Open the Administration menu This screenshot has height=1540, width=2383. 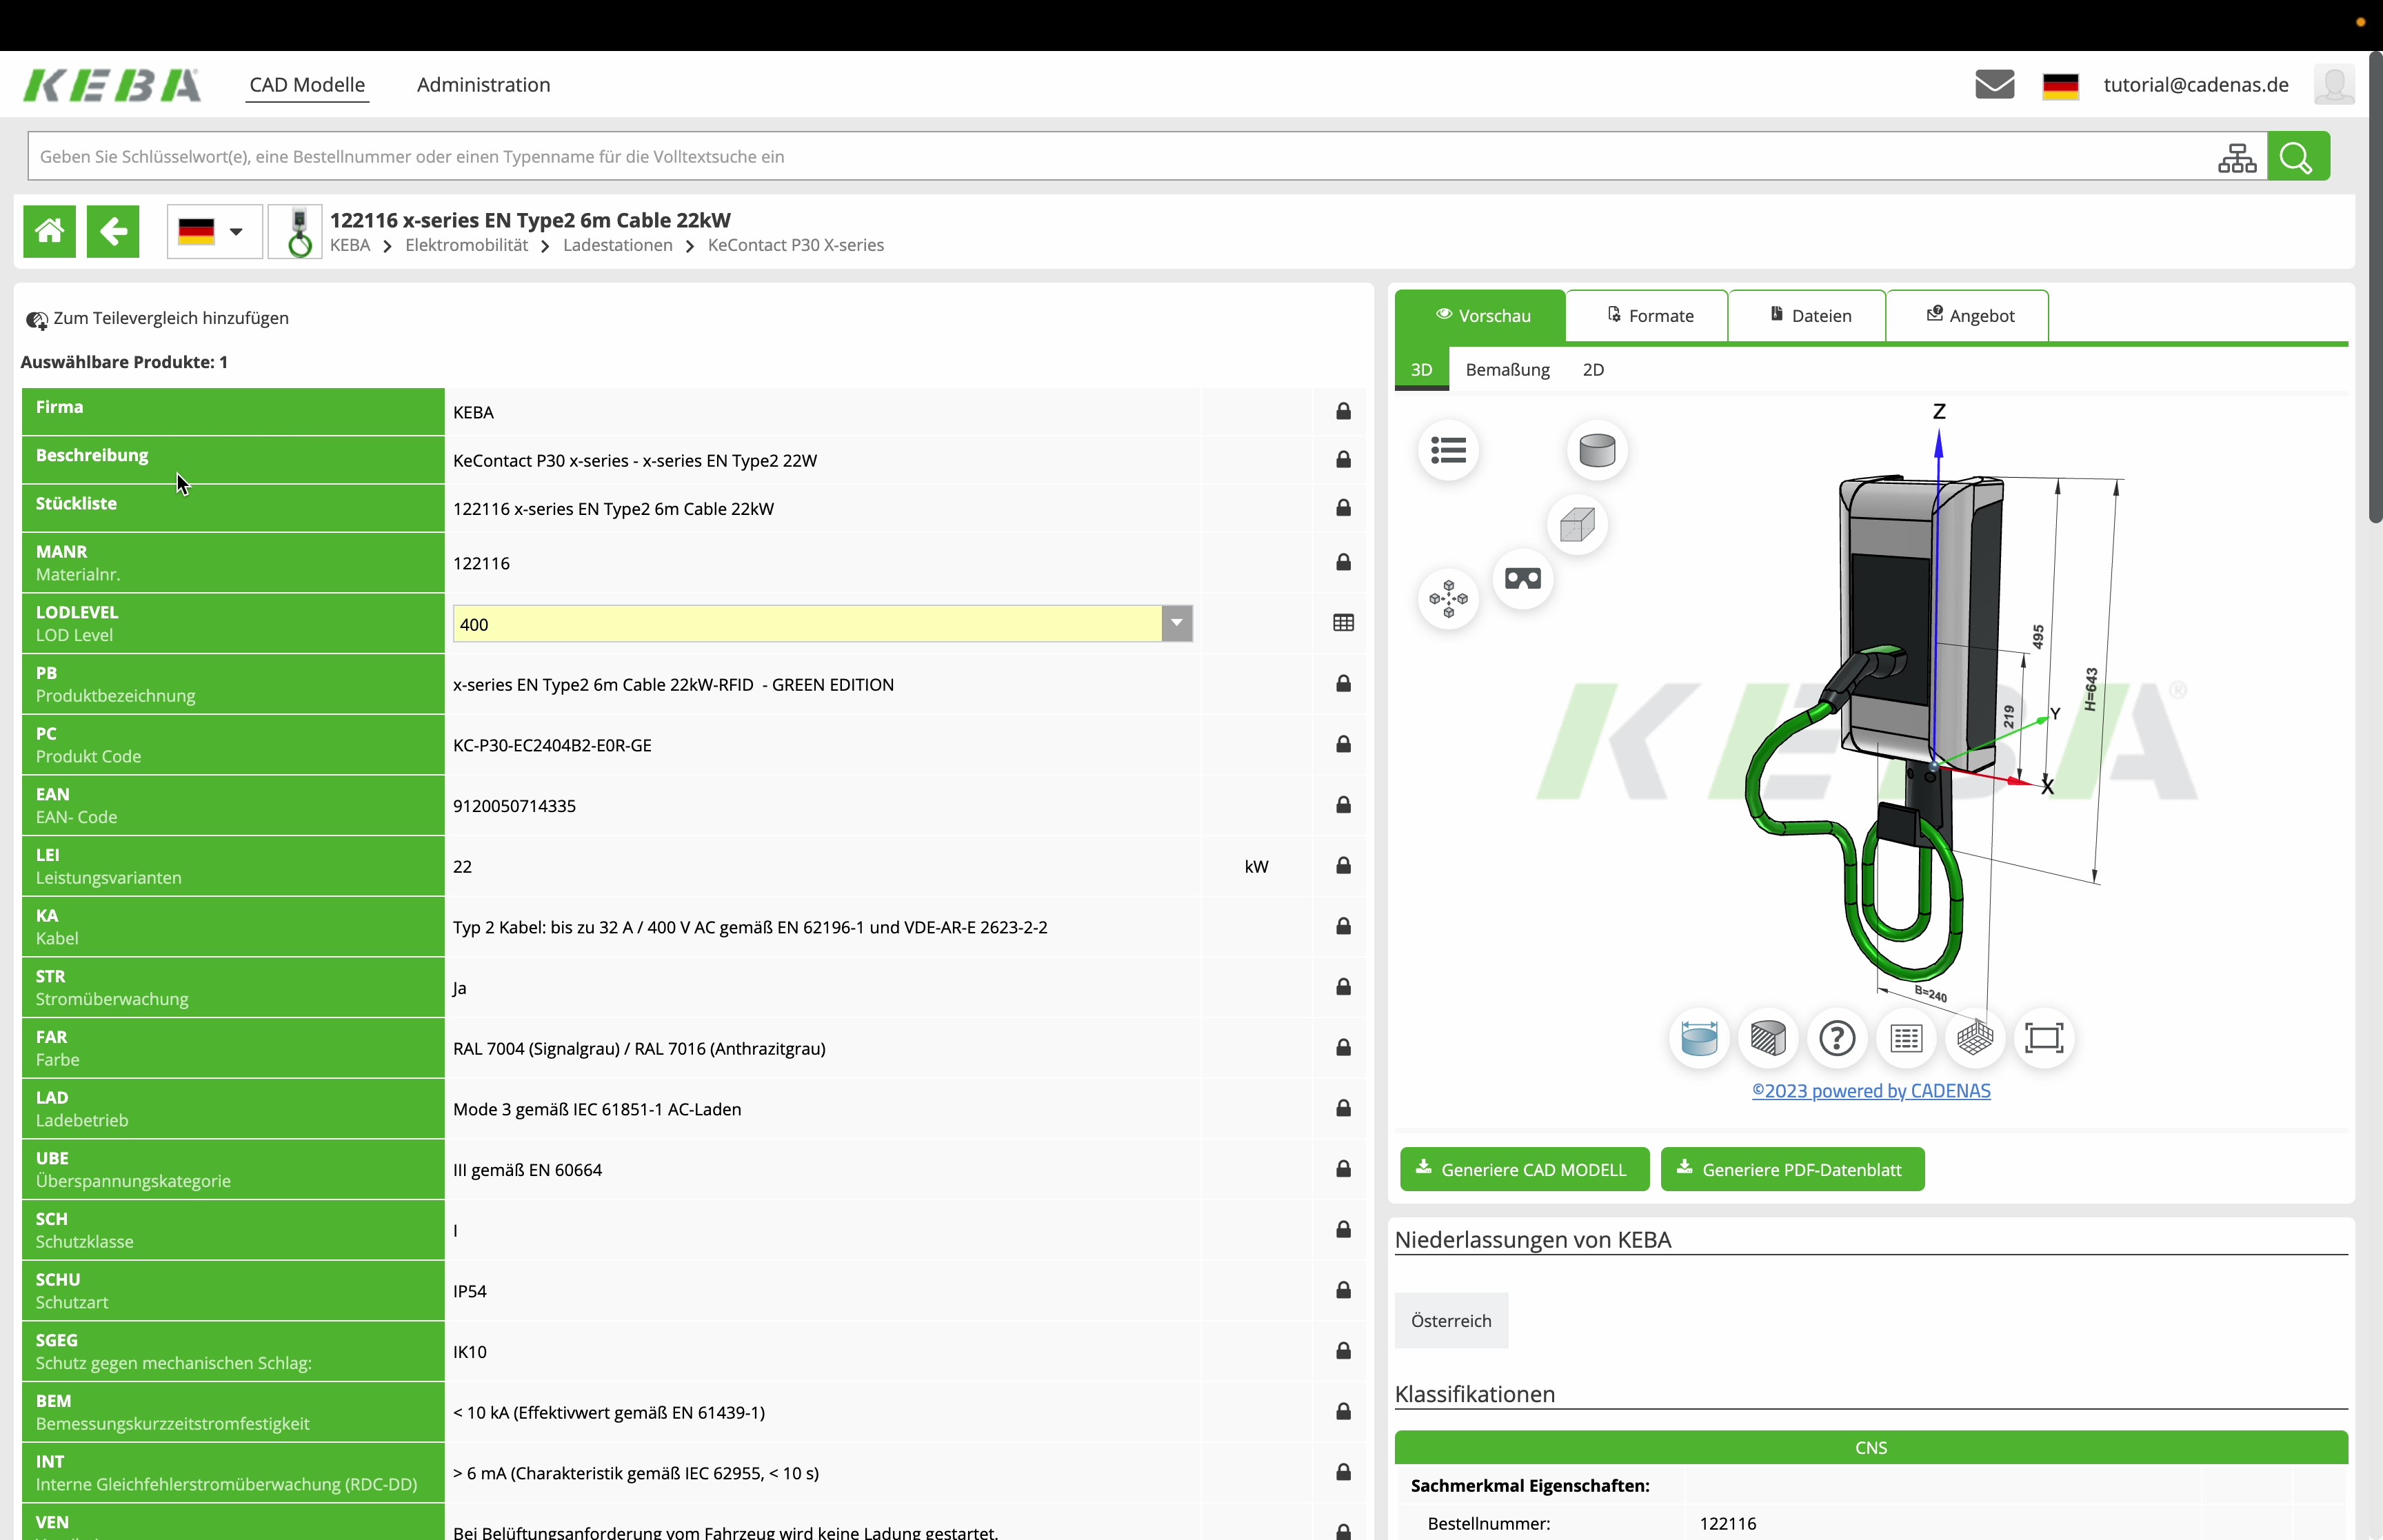click(483, 85)
